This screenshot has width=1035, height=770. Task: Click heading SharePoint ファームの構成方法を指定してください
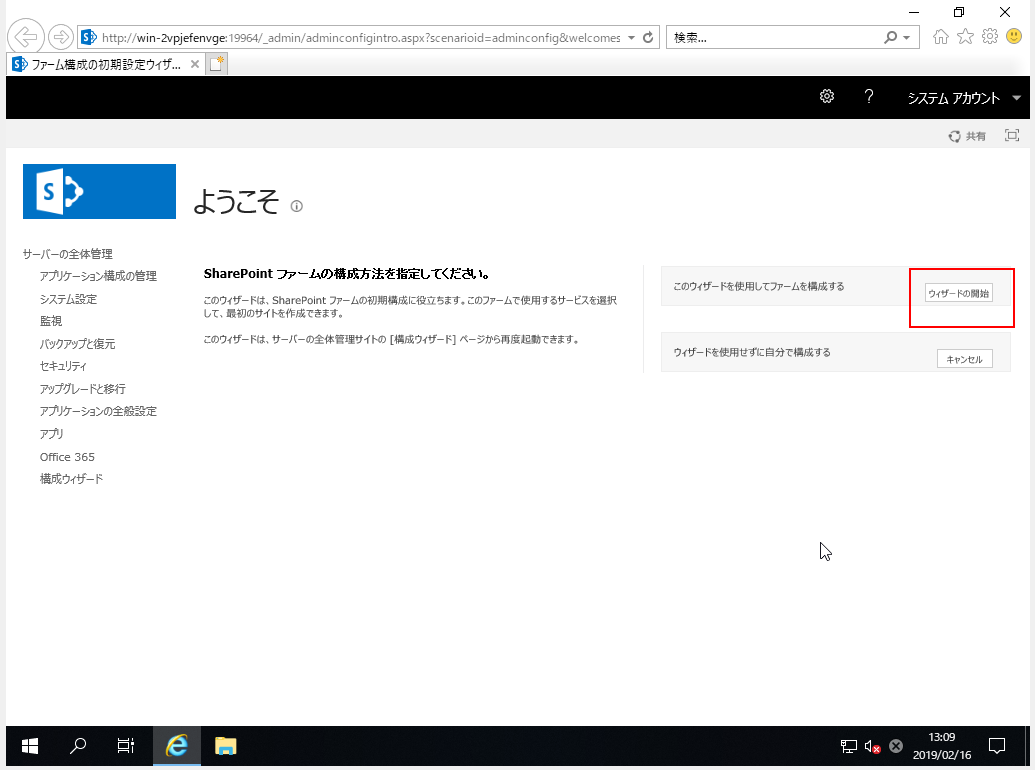[347, 274]
